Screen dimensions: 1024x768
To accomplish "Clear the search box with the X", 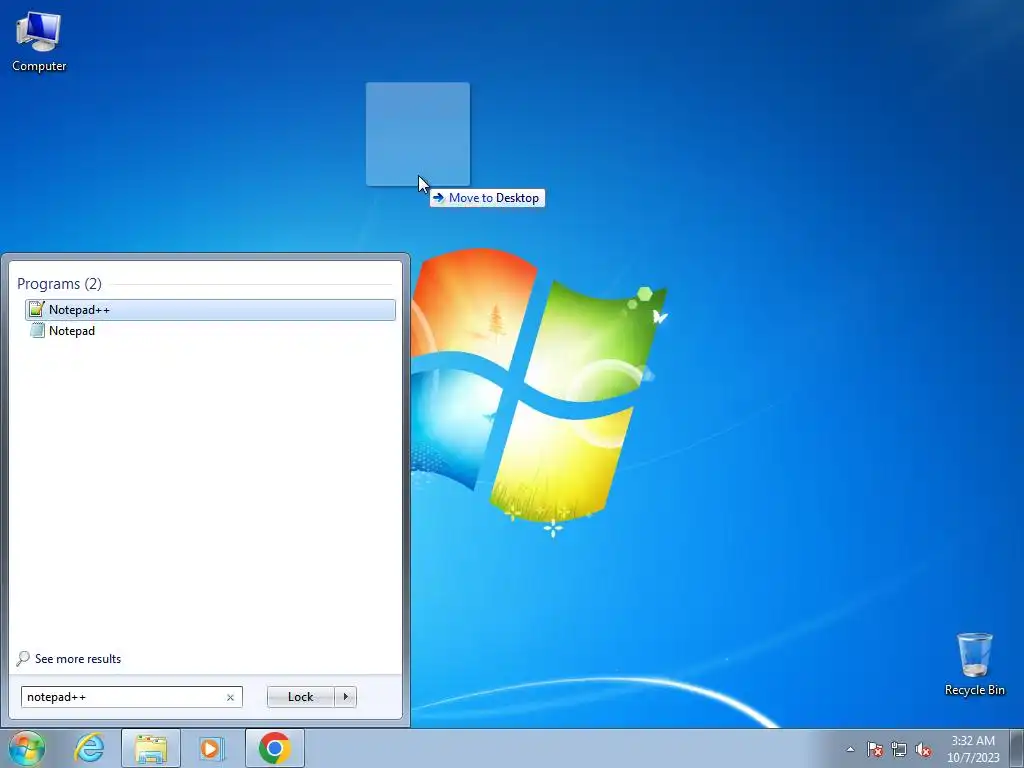I will pyautogui.click(x=230, y=697).
